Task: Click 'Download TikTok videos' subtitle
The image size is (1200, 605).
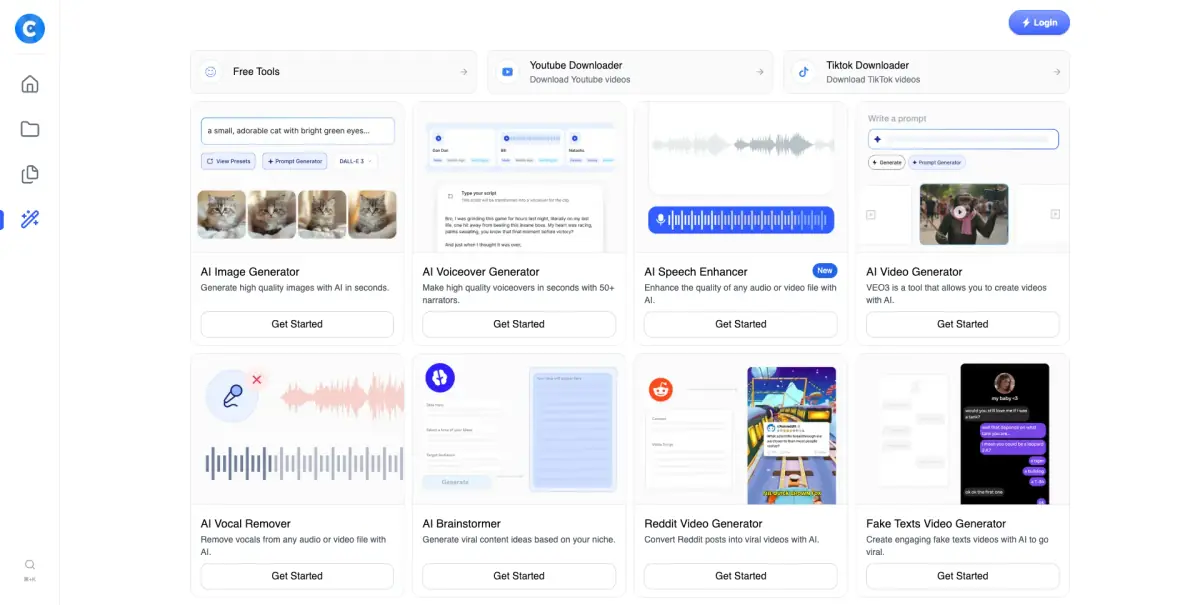Action: pyautogui.click(x=873, y=80)
